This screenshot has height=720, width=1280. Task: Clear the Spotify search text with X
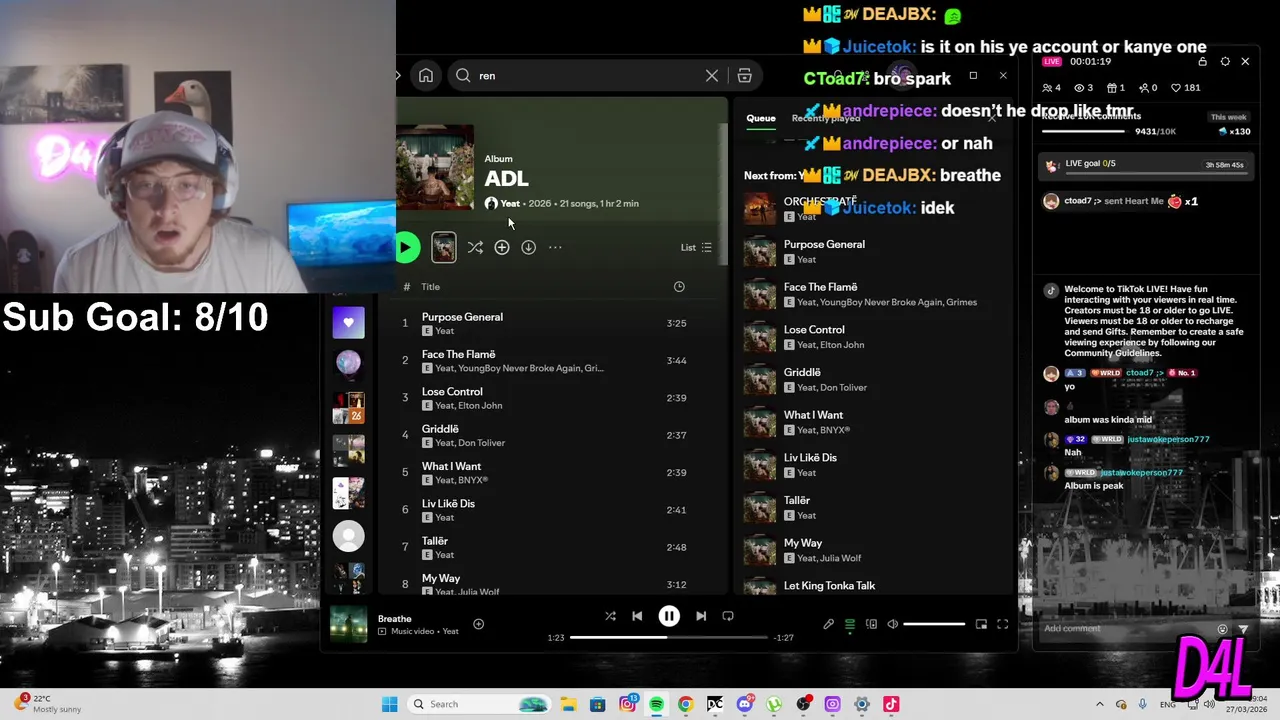[x=712, y=76]
